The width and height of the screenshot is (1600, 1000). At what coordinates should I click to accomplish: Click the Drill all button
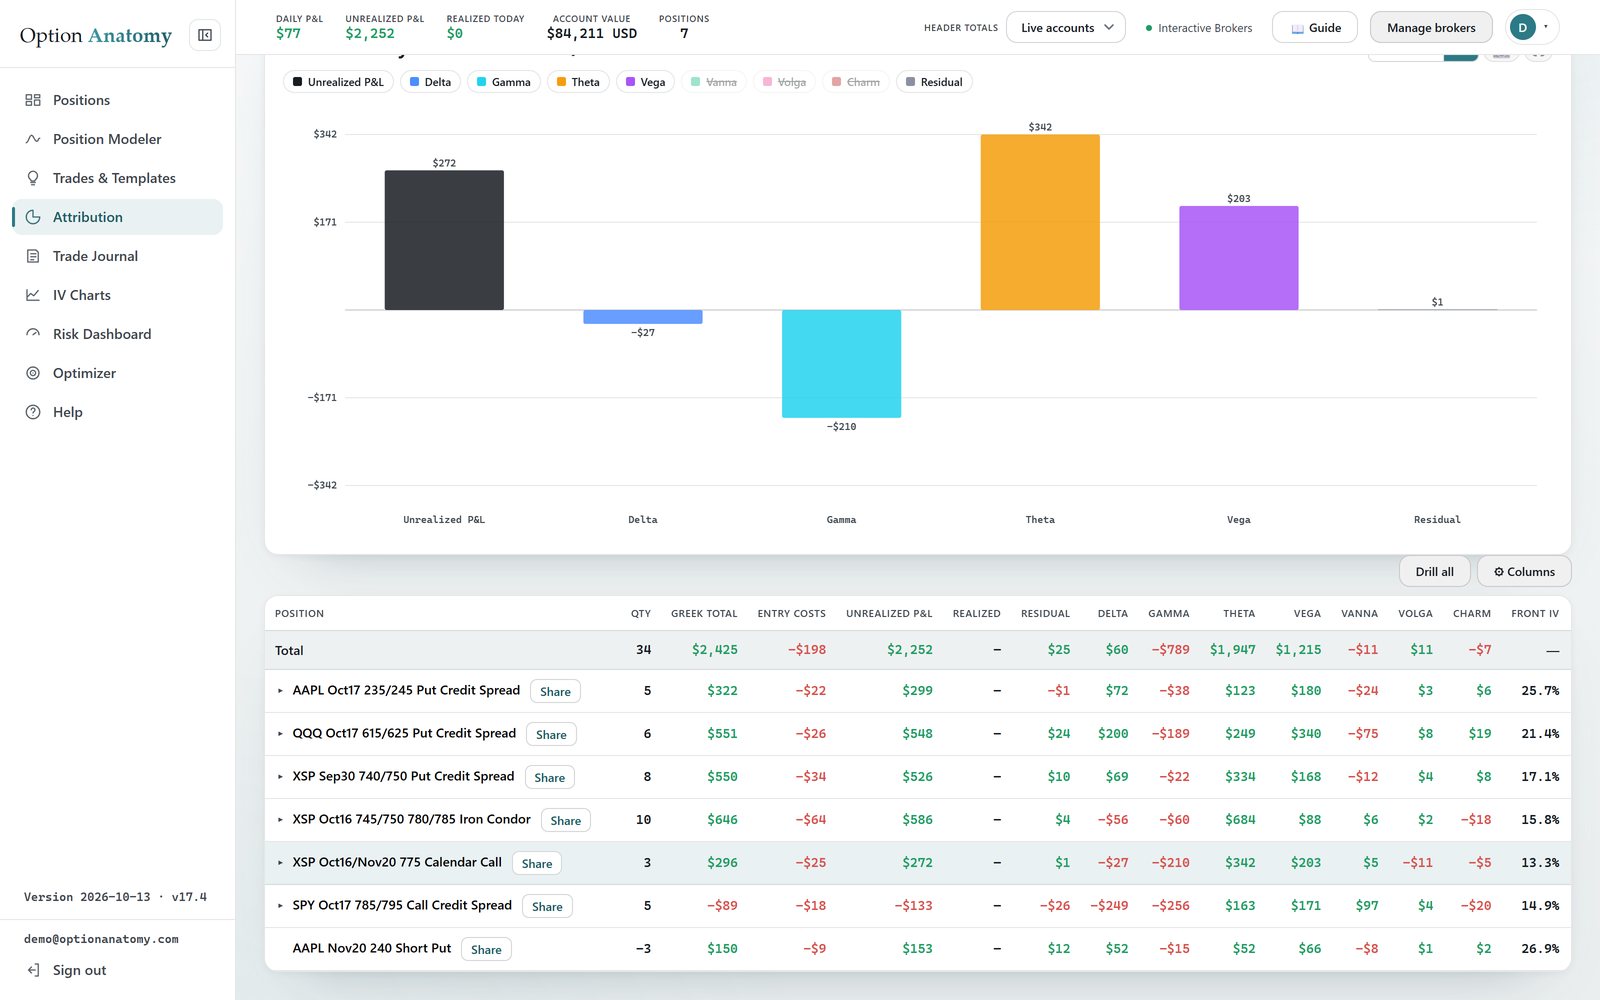(x=1435, y=572)
